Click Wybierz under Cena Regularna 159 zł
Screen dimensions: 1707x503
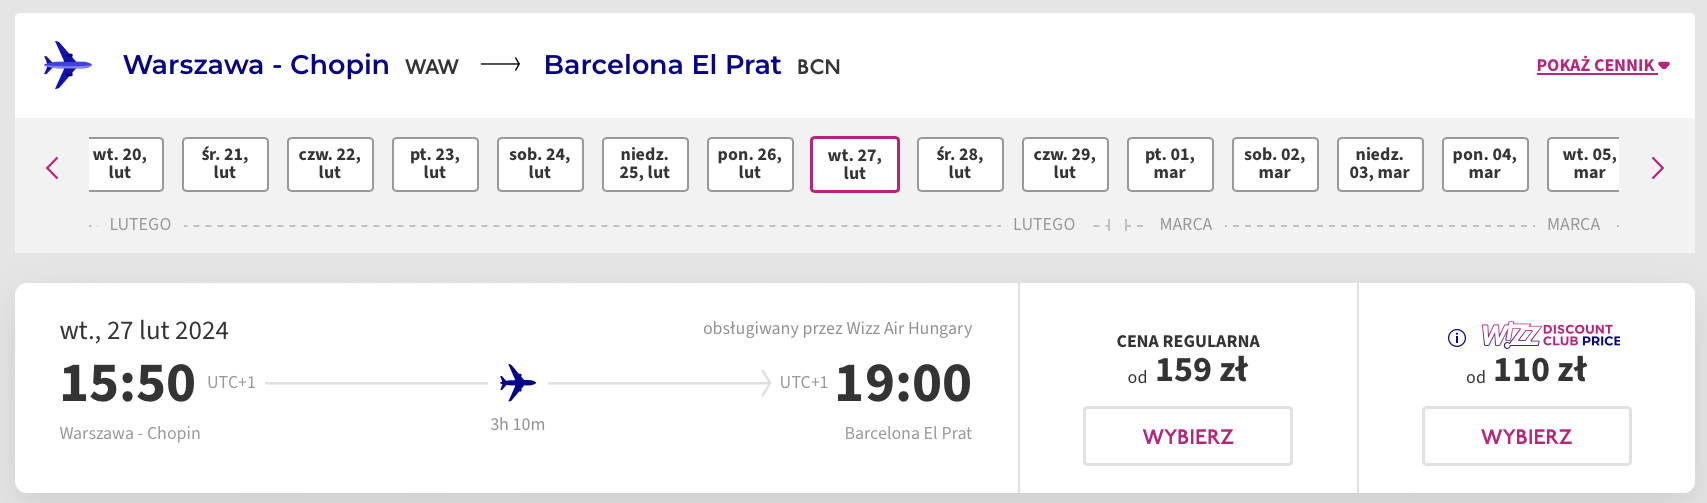click(x=1188, y=436)
